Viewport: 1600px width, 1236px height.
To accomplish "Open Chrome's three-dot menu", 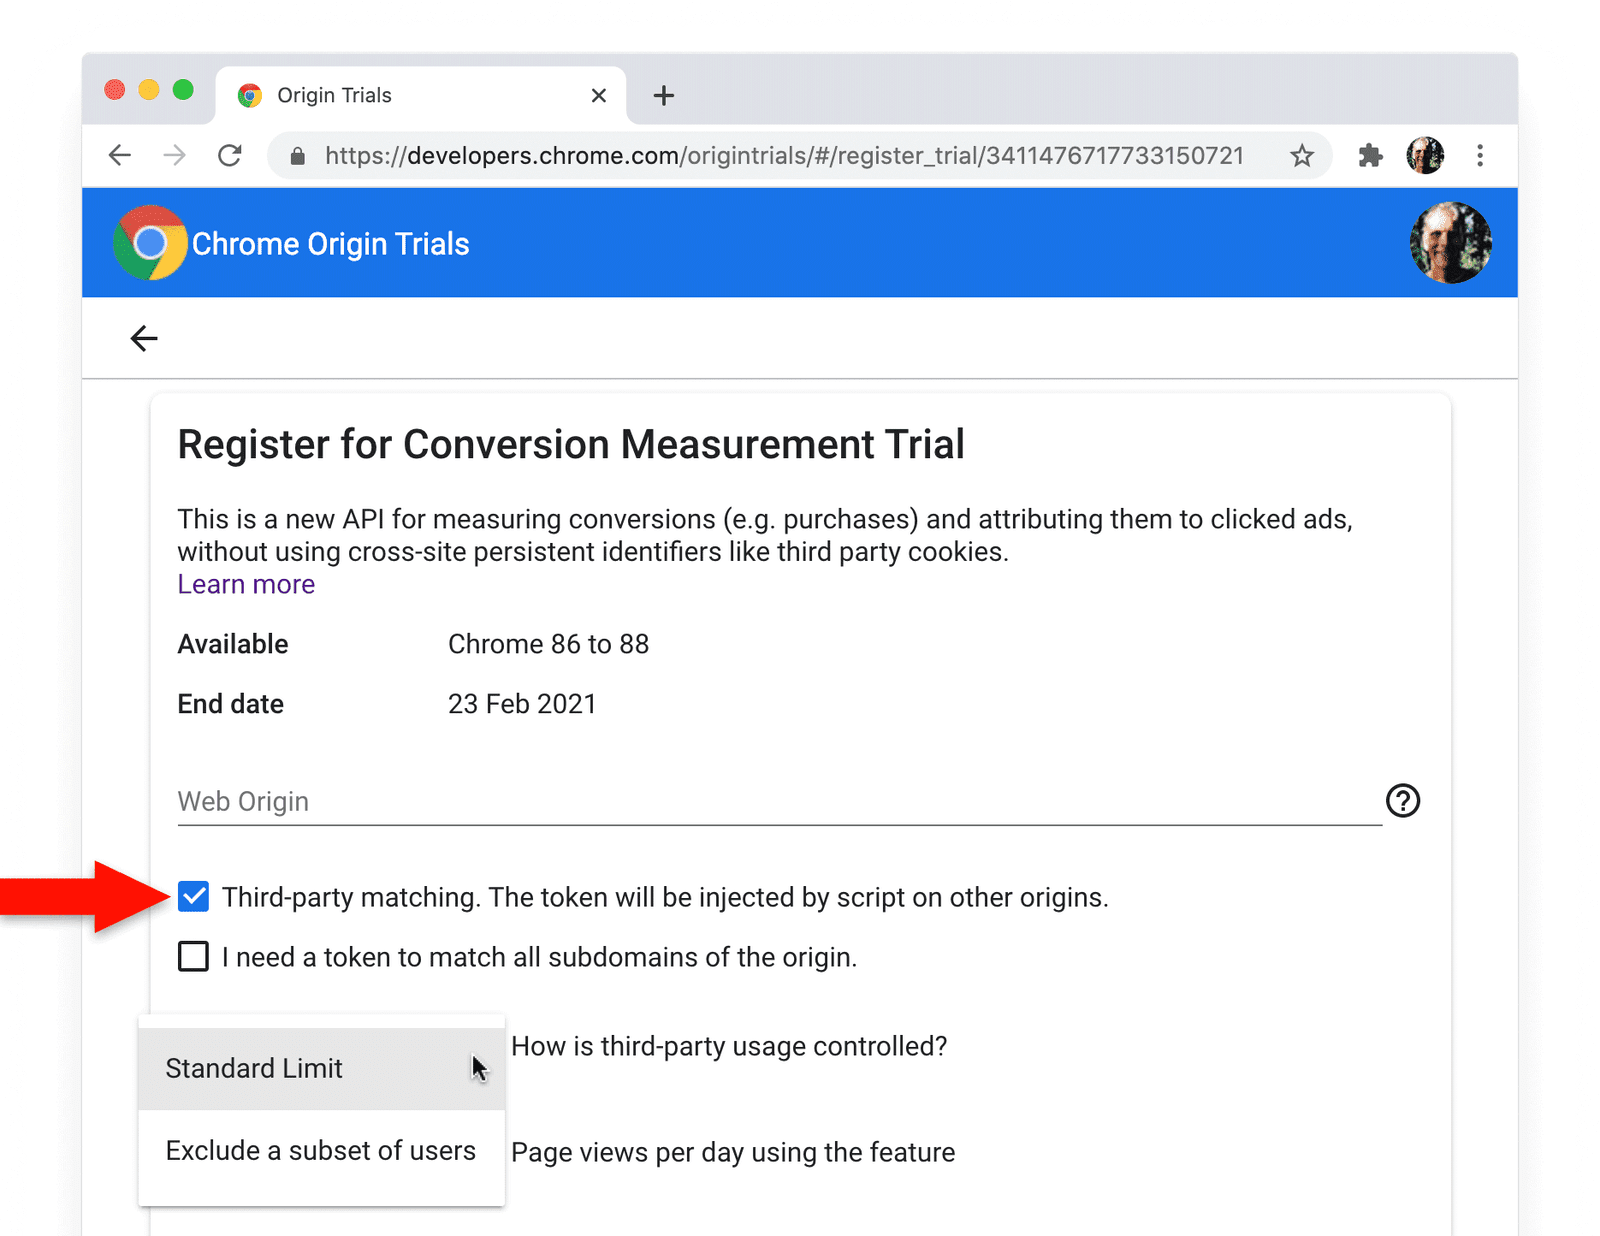I will [x=1480, y=155].
